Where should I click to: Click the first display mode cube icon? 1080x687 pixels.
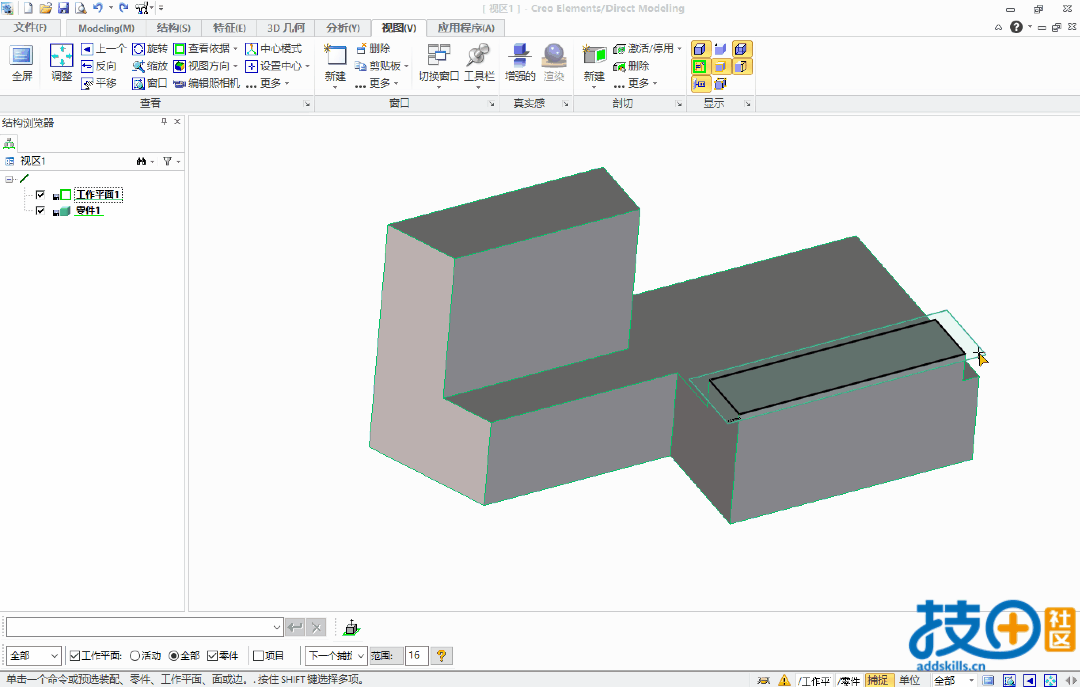click(700, 49)
